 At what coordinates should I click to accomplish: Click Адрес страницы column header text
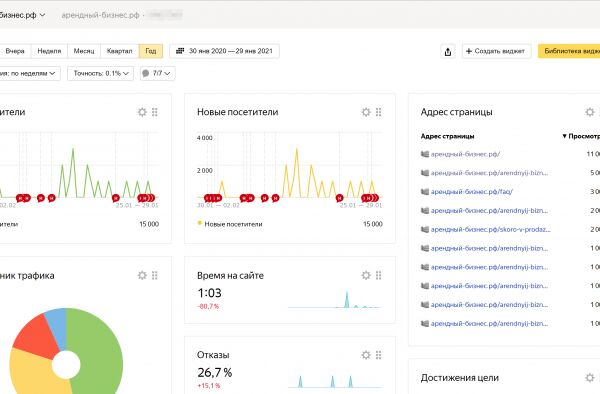click(447, 136)
